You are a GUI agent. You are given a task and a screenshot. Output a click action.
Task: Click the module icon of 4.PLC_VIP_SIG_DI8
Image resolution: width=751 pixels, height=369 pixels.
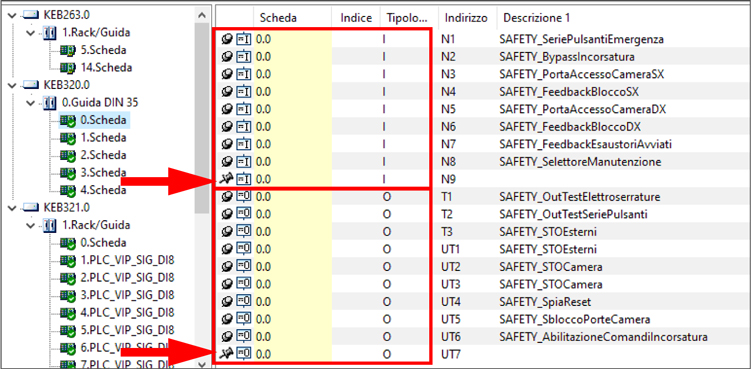click(68, 313)
